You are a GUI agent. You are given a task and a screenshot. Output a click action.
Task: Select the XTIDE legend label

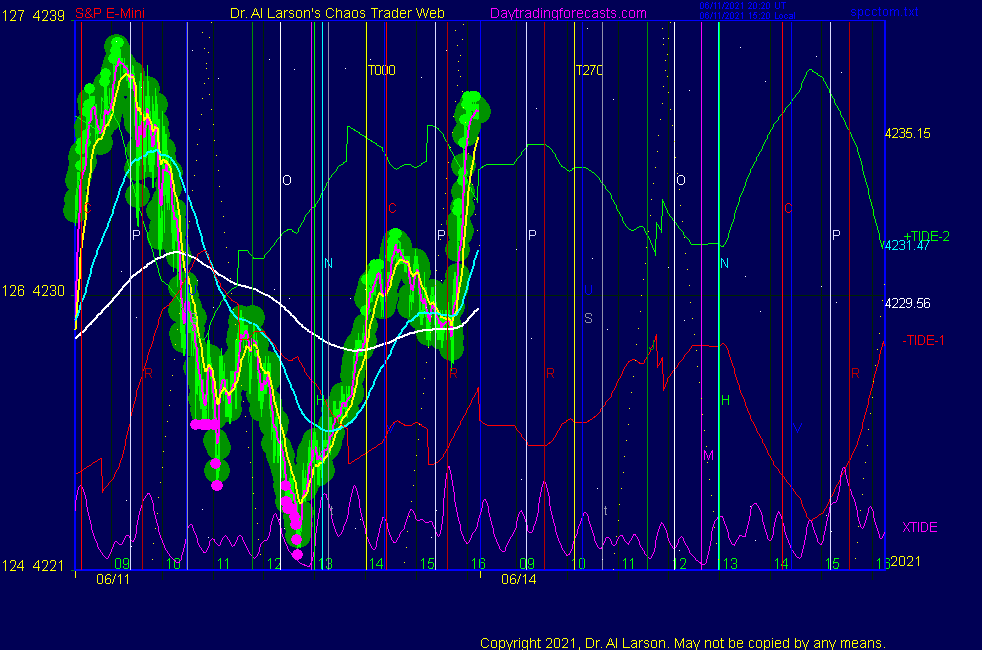point(919,527)
